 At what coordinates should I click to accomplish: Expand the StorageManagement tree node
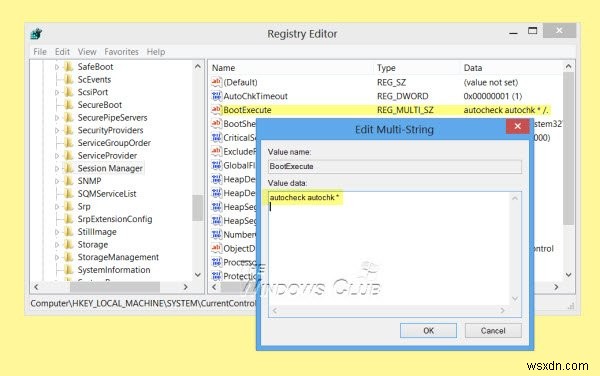57,257
